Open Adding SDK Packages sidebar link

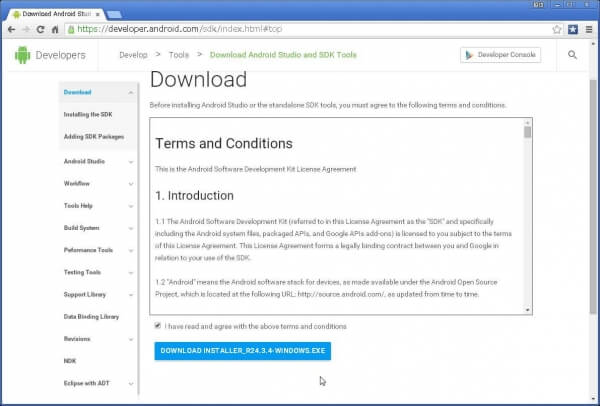(x=94, y=137)
